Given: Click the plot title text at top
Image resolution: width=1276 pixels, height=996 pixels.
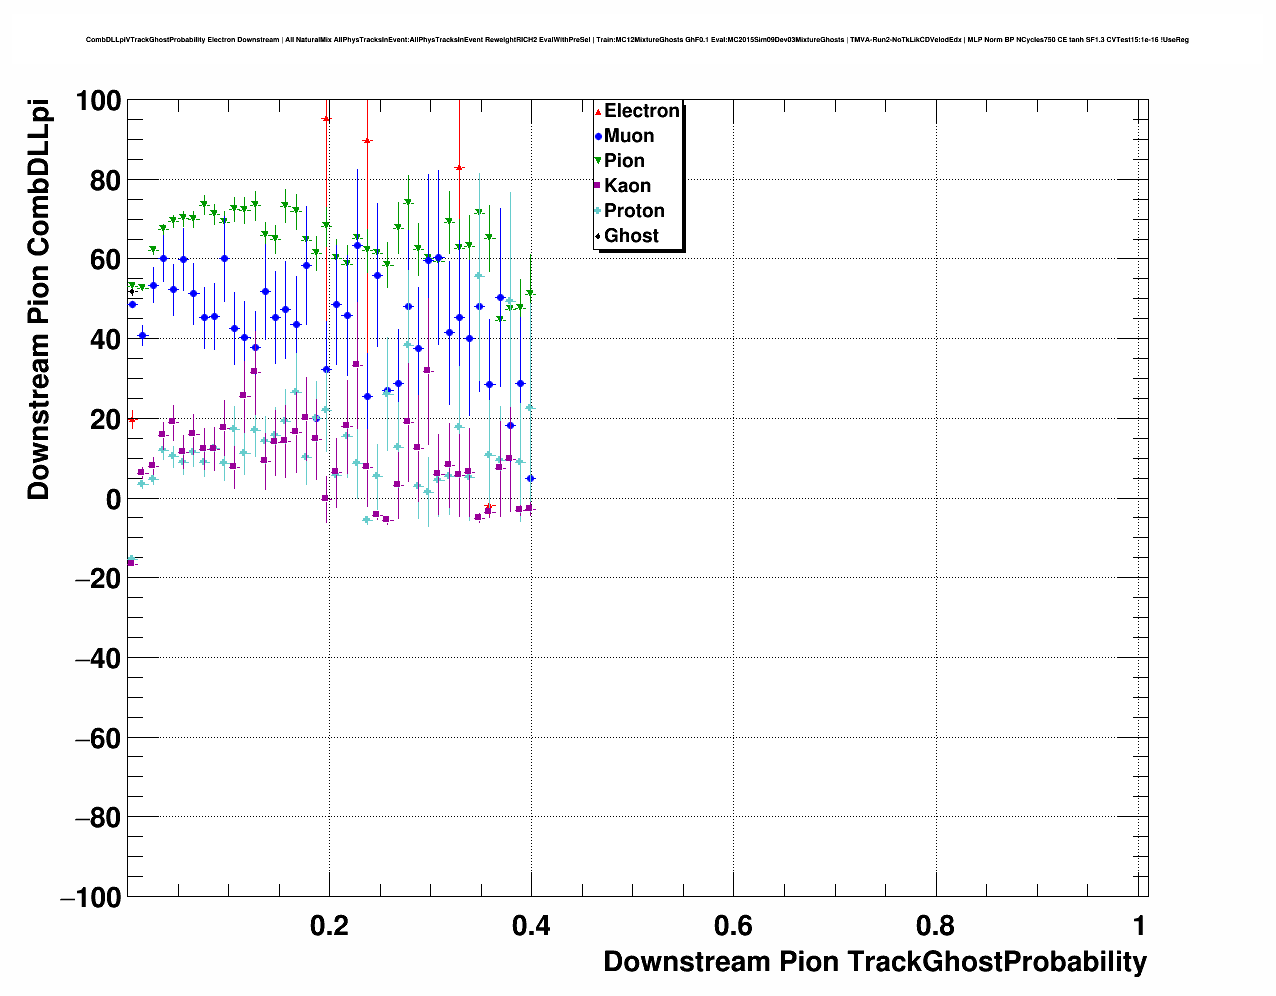Looking at the screenshot, I should click(x=637, y=40).
